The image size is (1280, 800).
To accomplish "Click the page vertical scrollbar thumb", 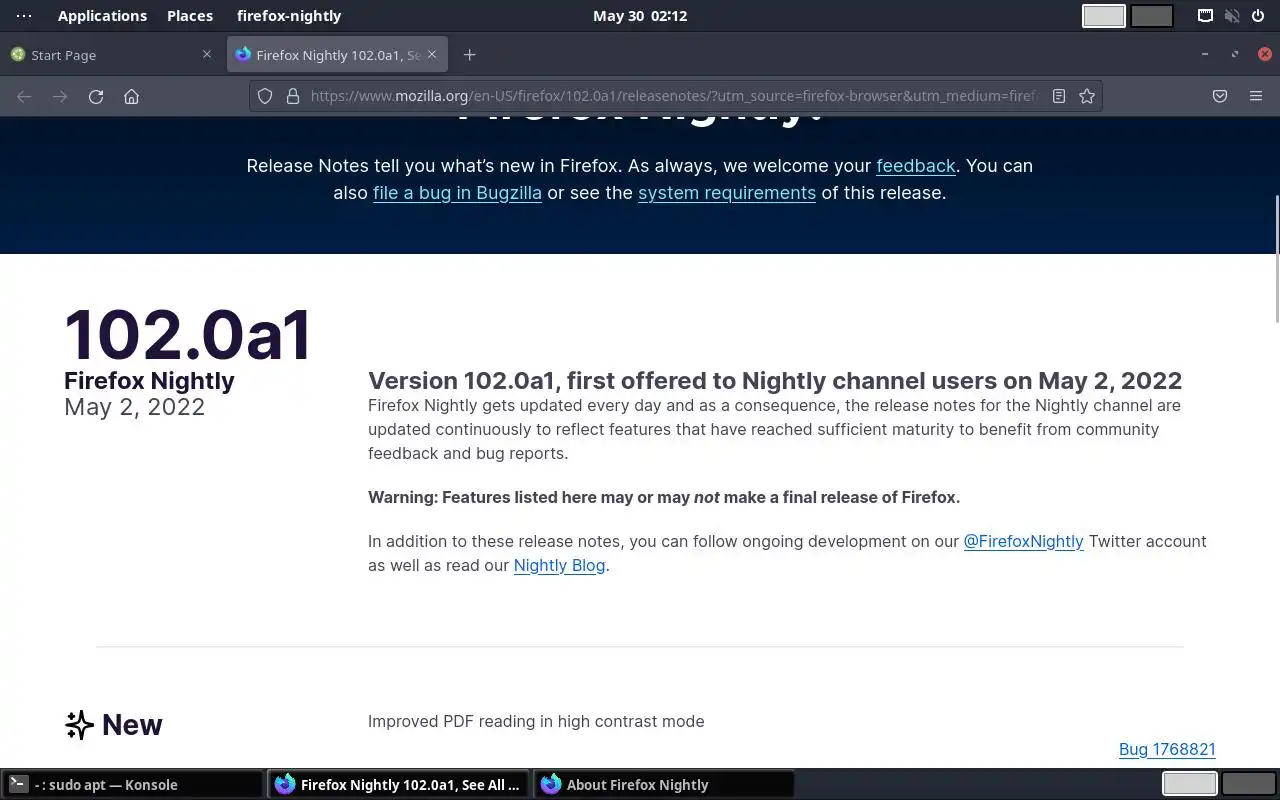I will pos(1276,258).
